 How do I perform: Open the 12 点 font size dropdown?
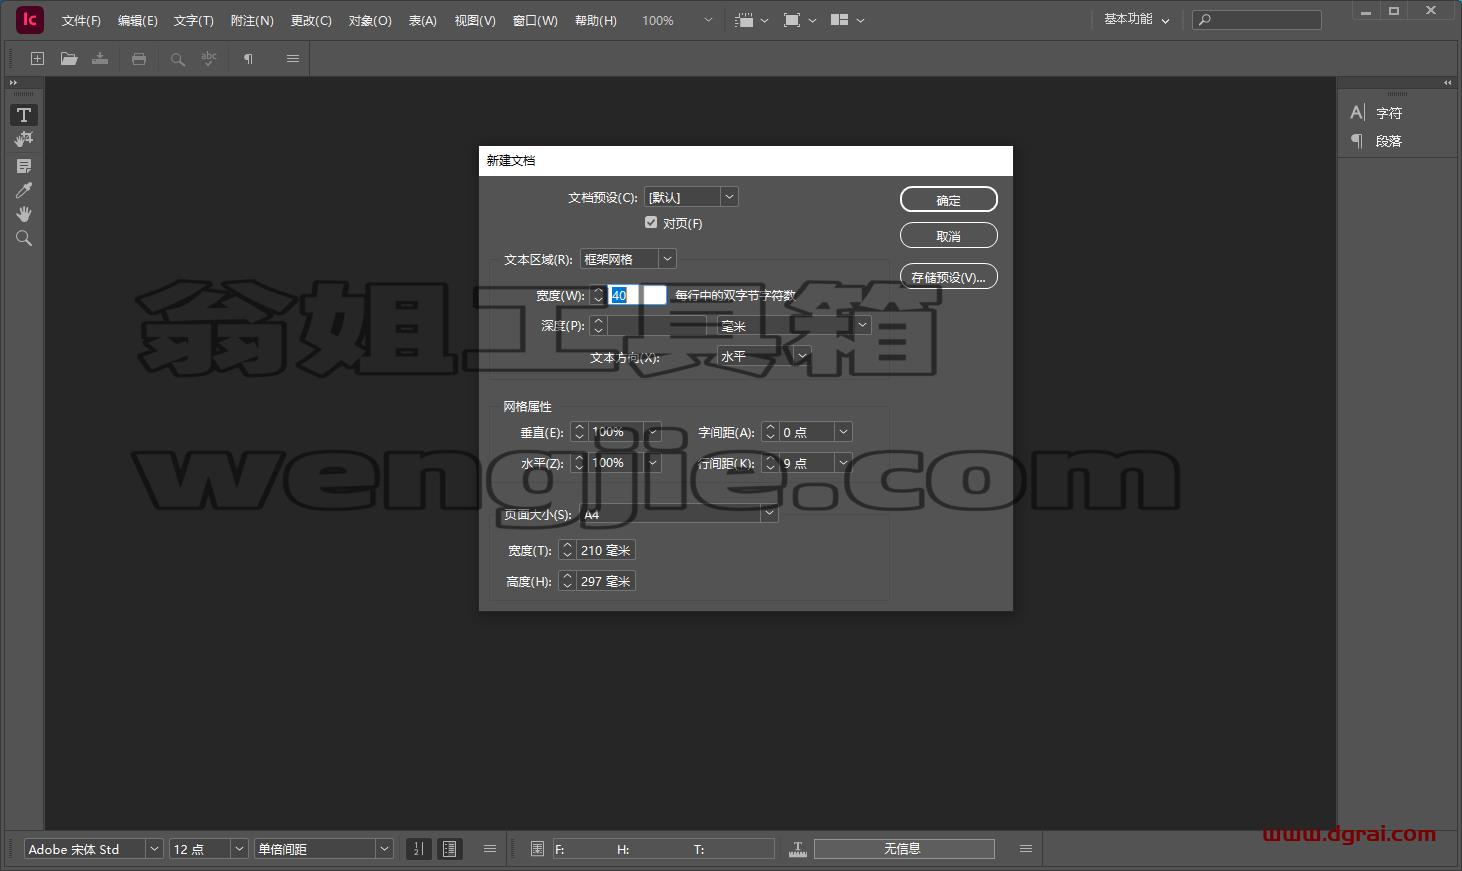point(239,849)
